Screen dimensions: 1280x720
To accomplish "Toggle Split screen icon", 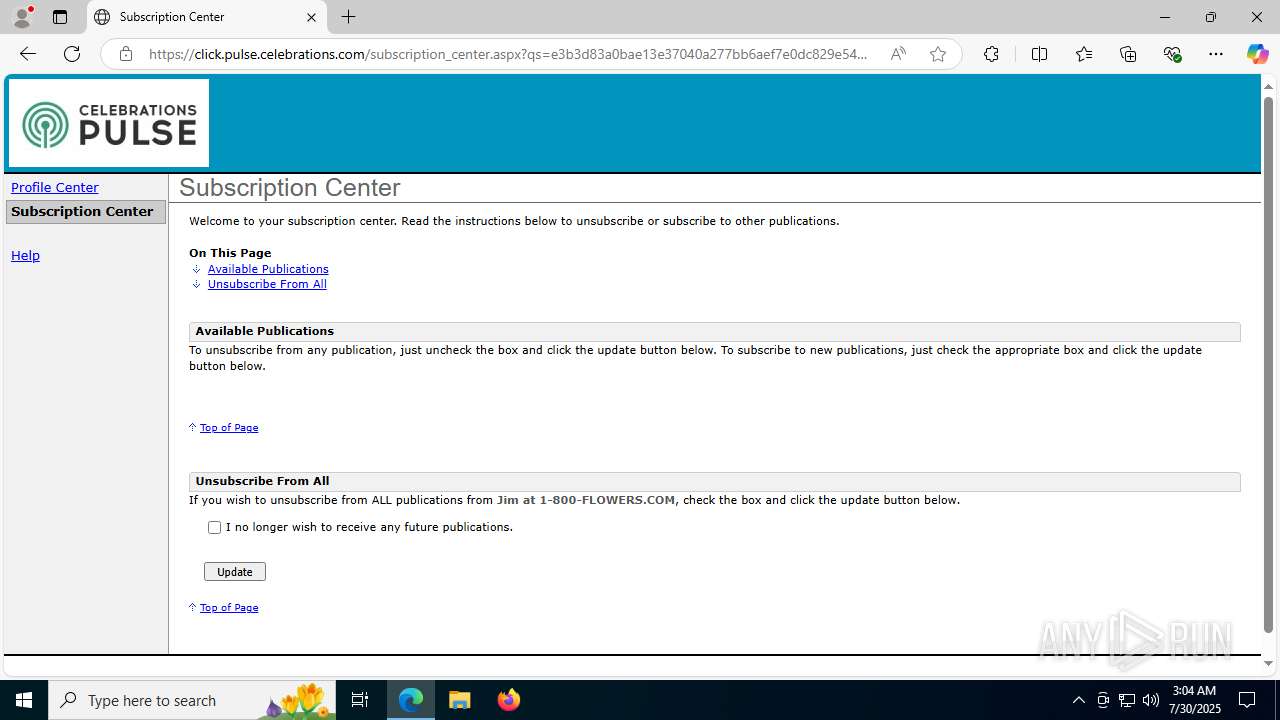I will click(x=1039, y=54).
